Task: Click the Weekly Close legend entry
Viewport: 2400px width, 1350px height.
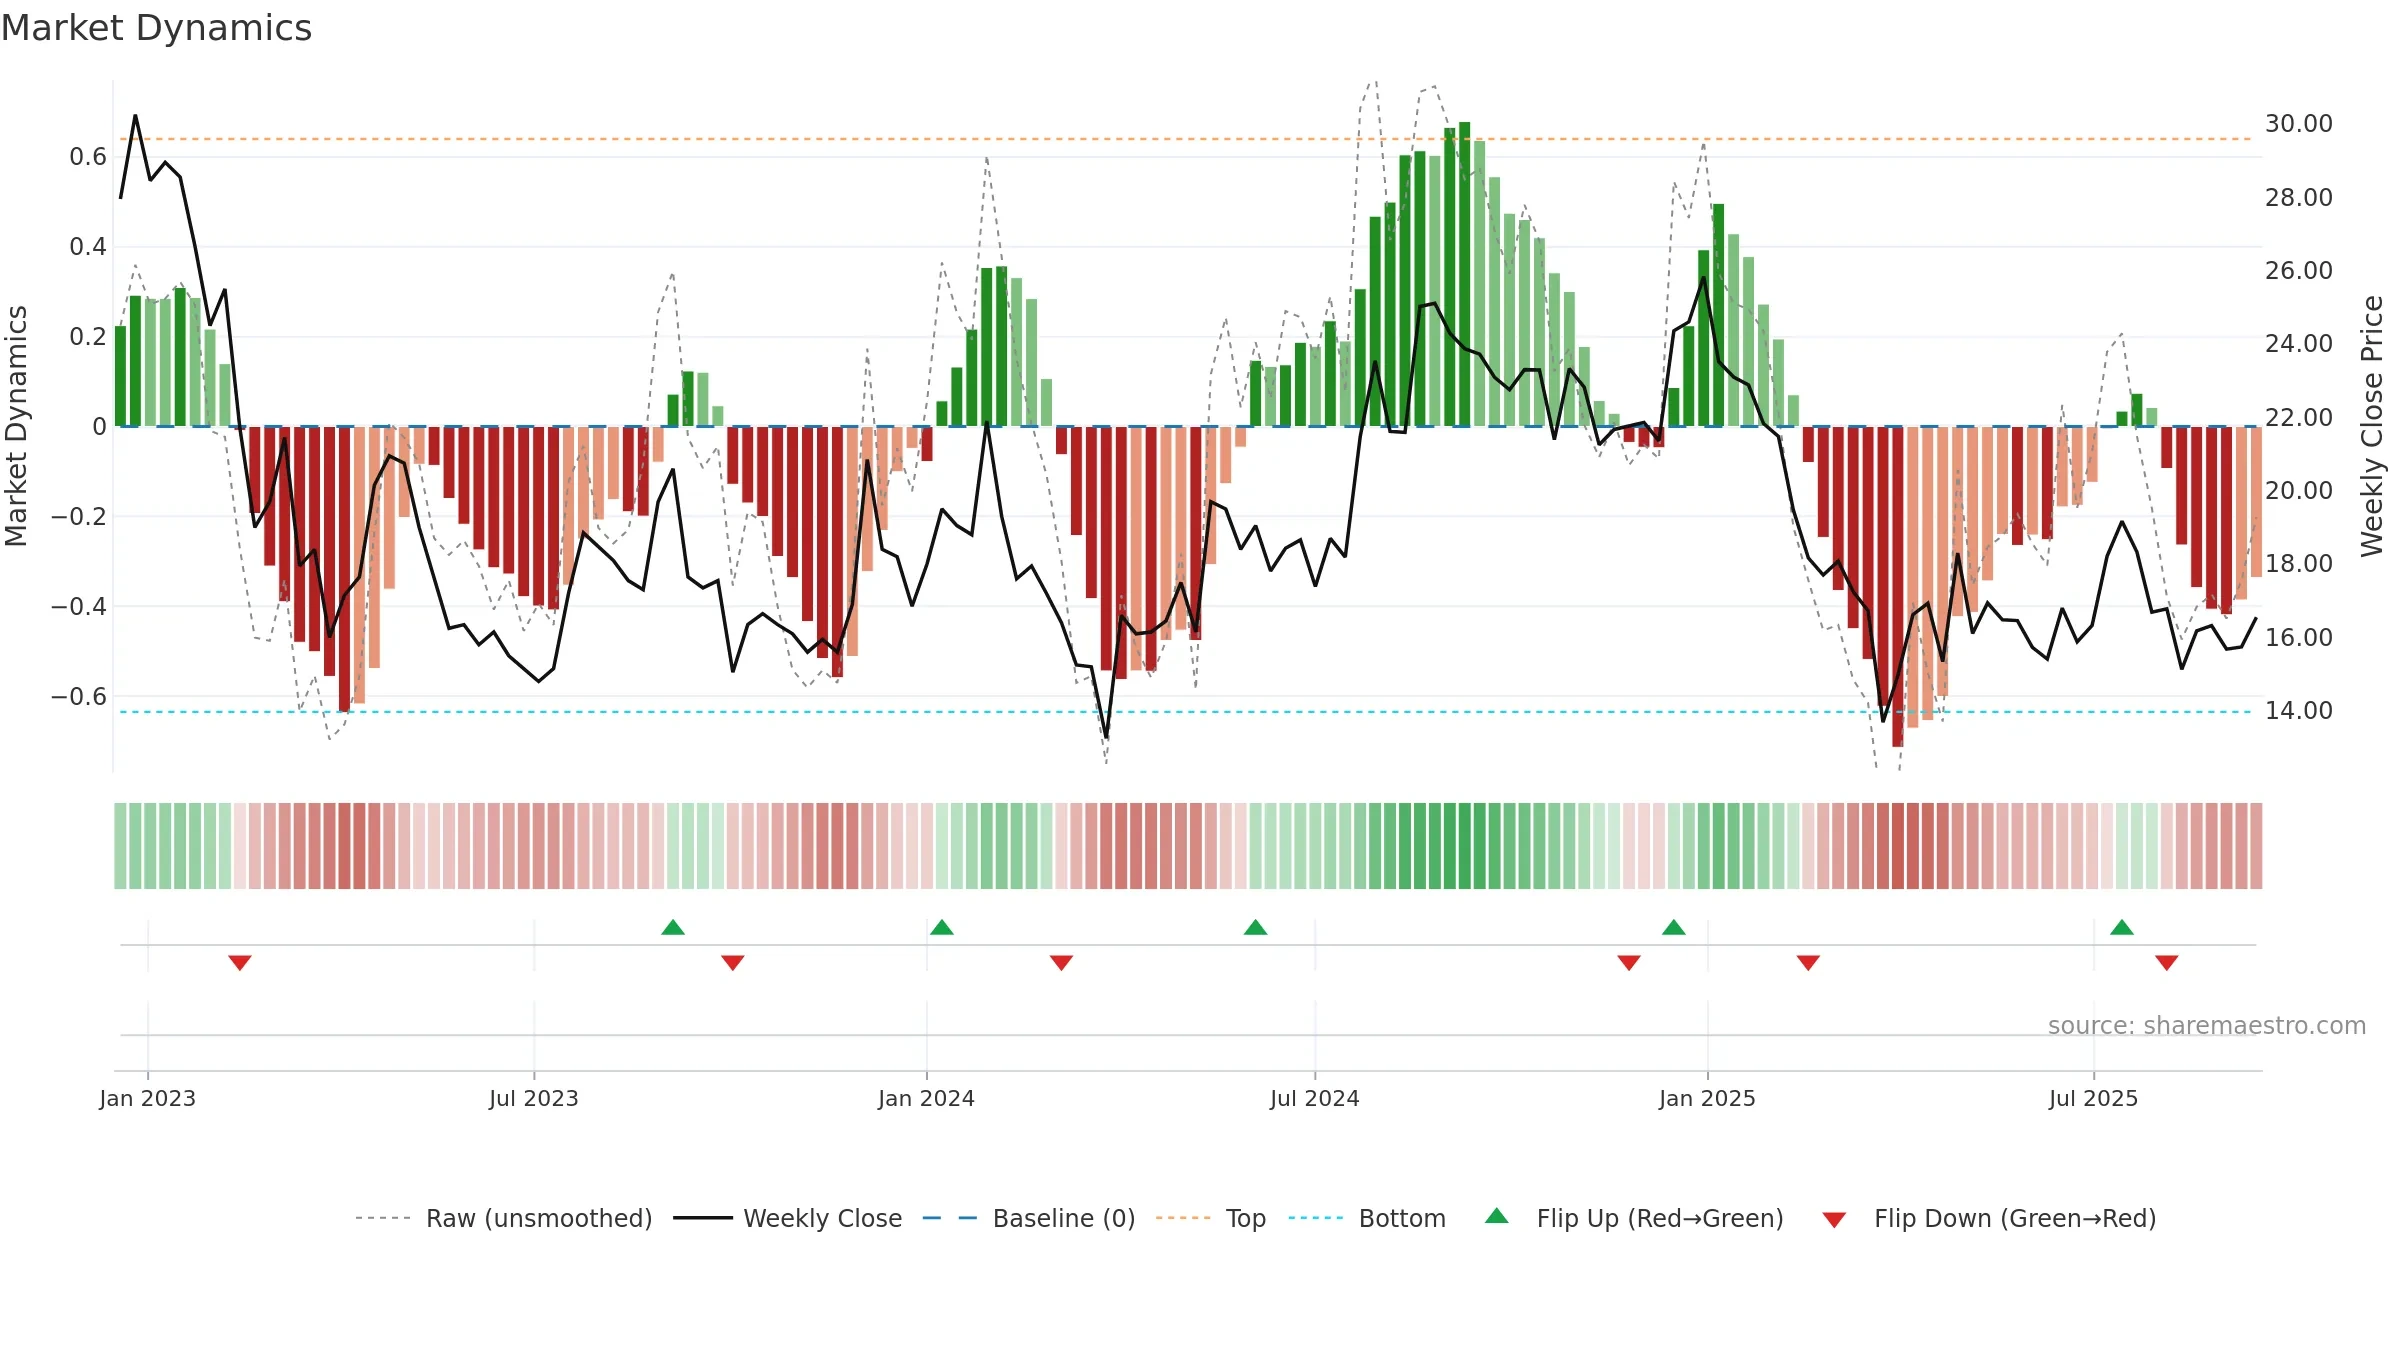Action: pyautogui.click(x=788, y=1218)
